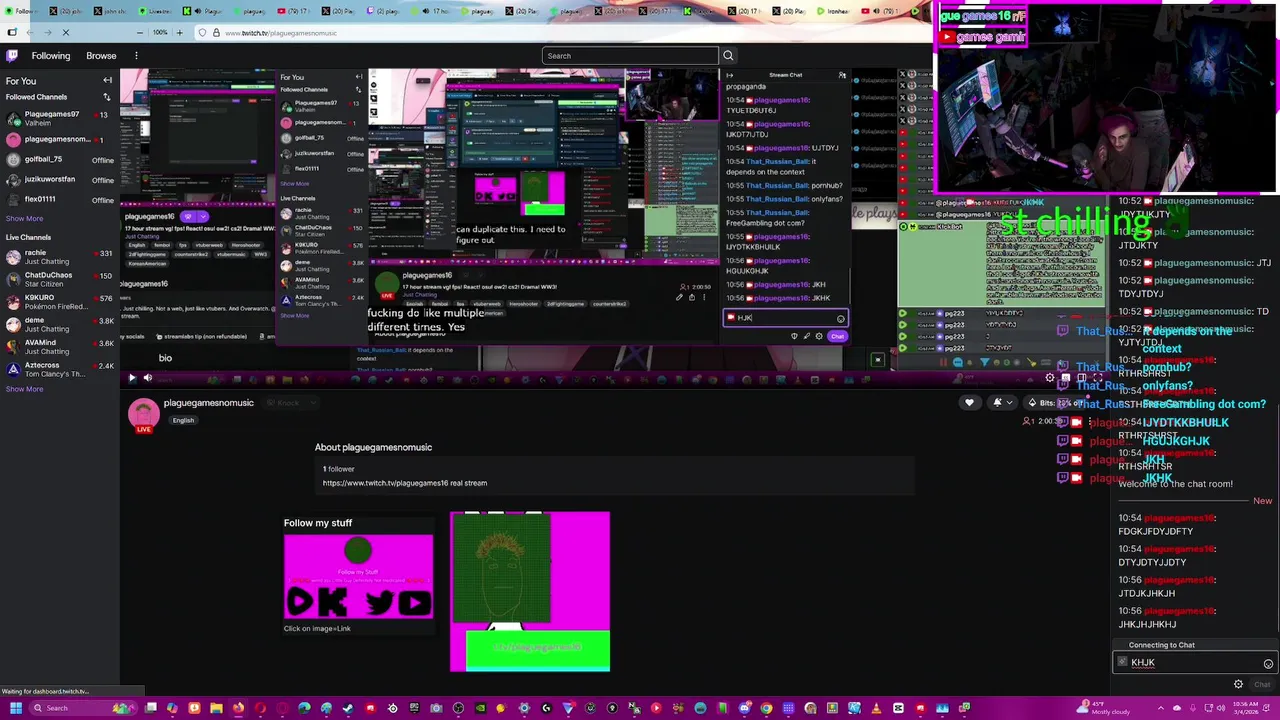Expand Show More under Live Channels
Viewport: 1280px width, 720px height.
(24, 389)
